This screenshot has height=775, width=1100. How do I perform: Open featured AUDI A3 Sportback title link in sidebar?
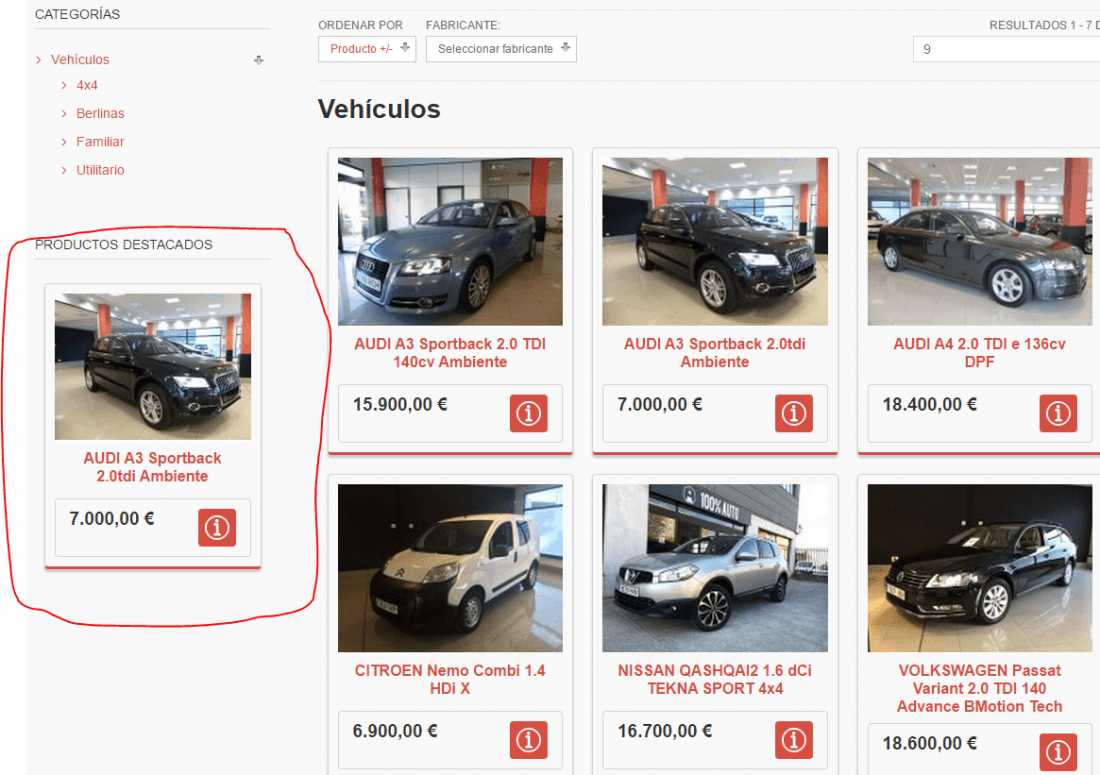tap(152, 467)
